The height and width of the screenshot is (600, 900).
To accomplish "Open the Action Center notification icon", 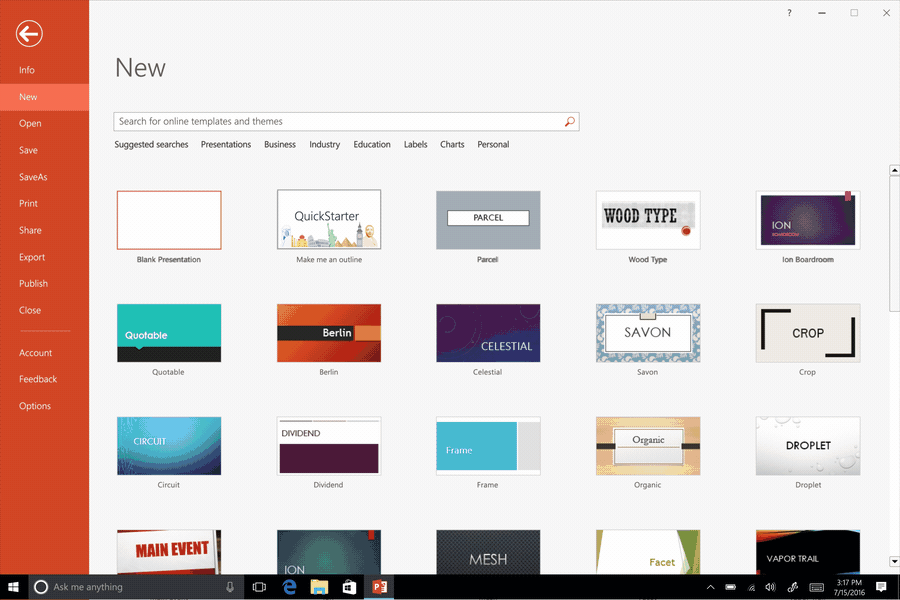I will point(881,587).
